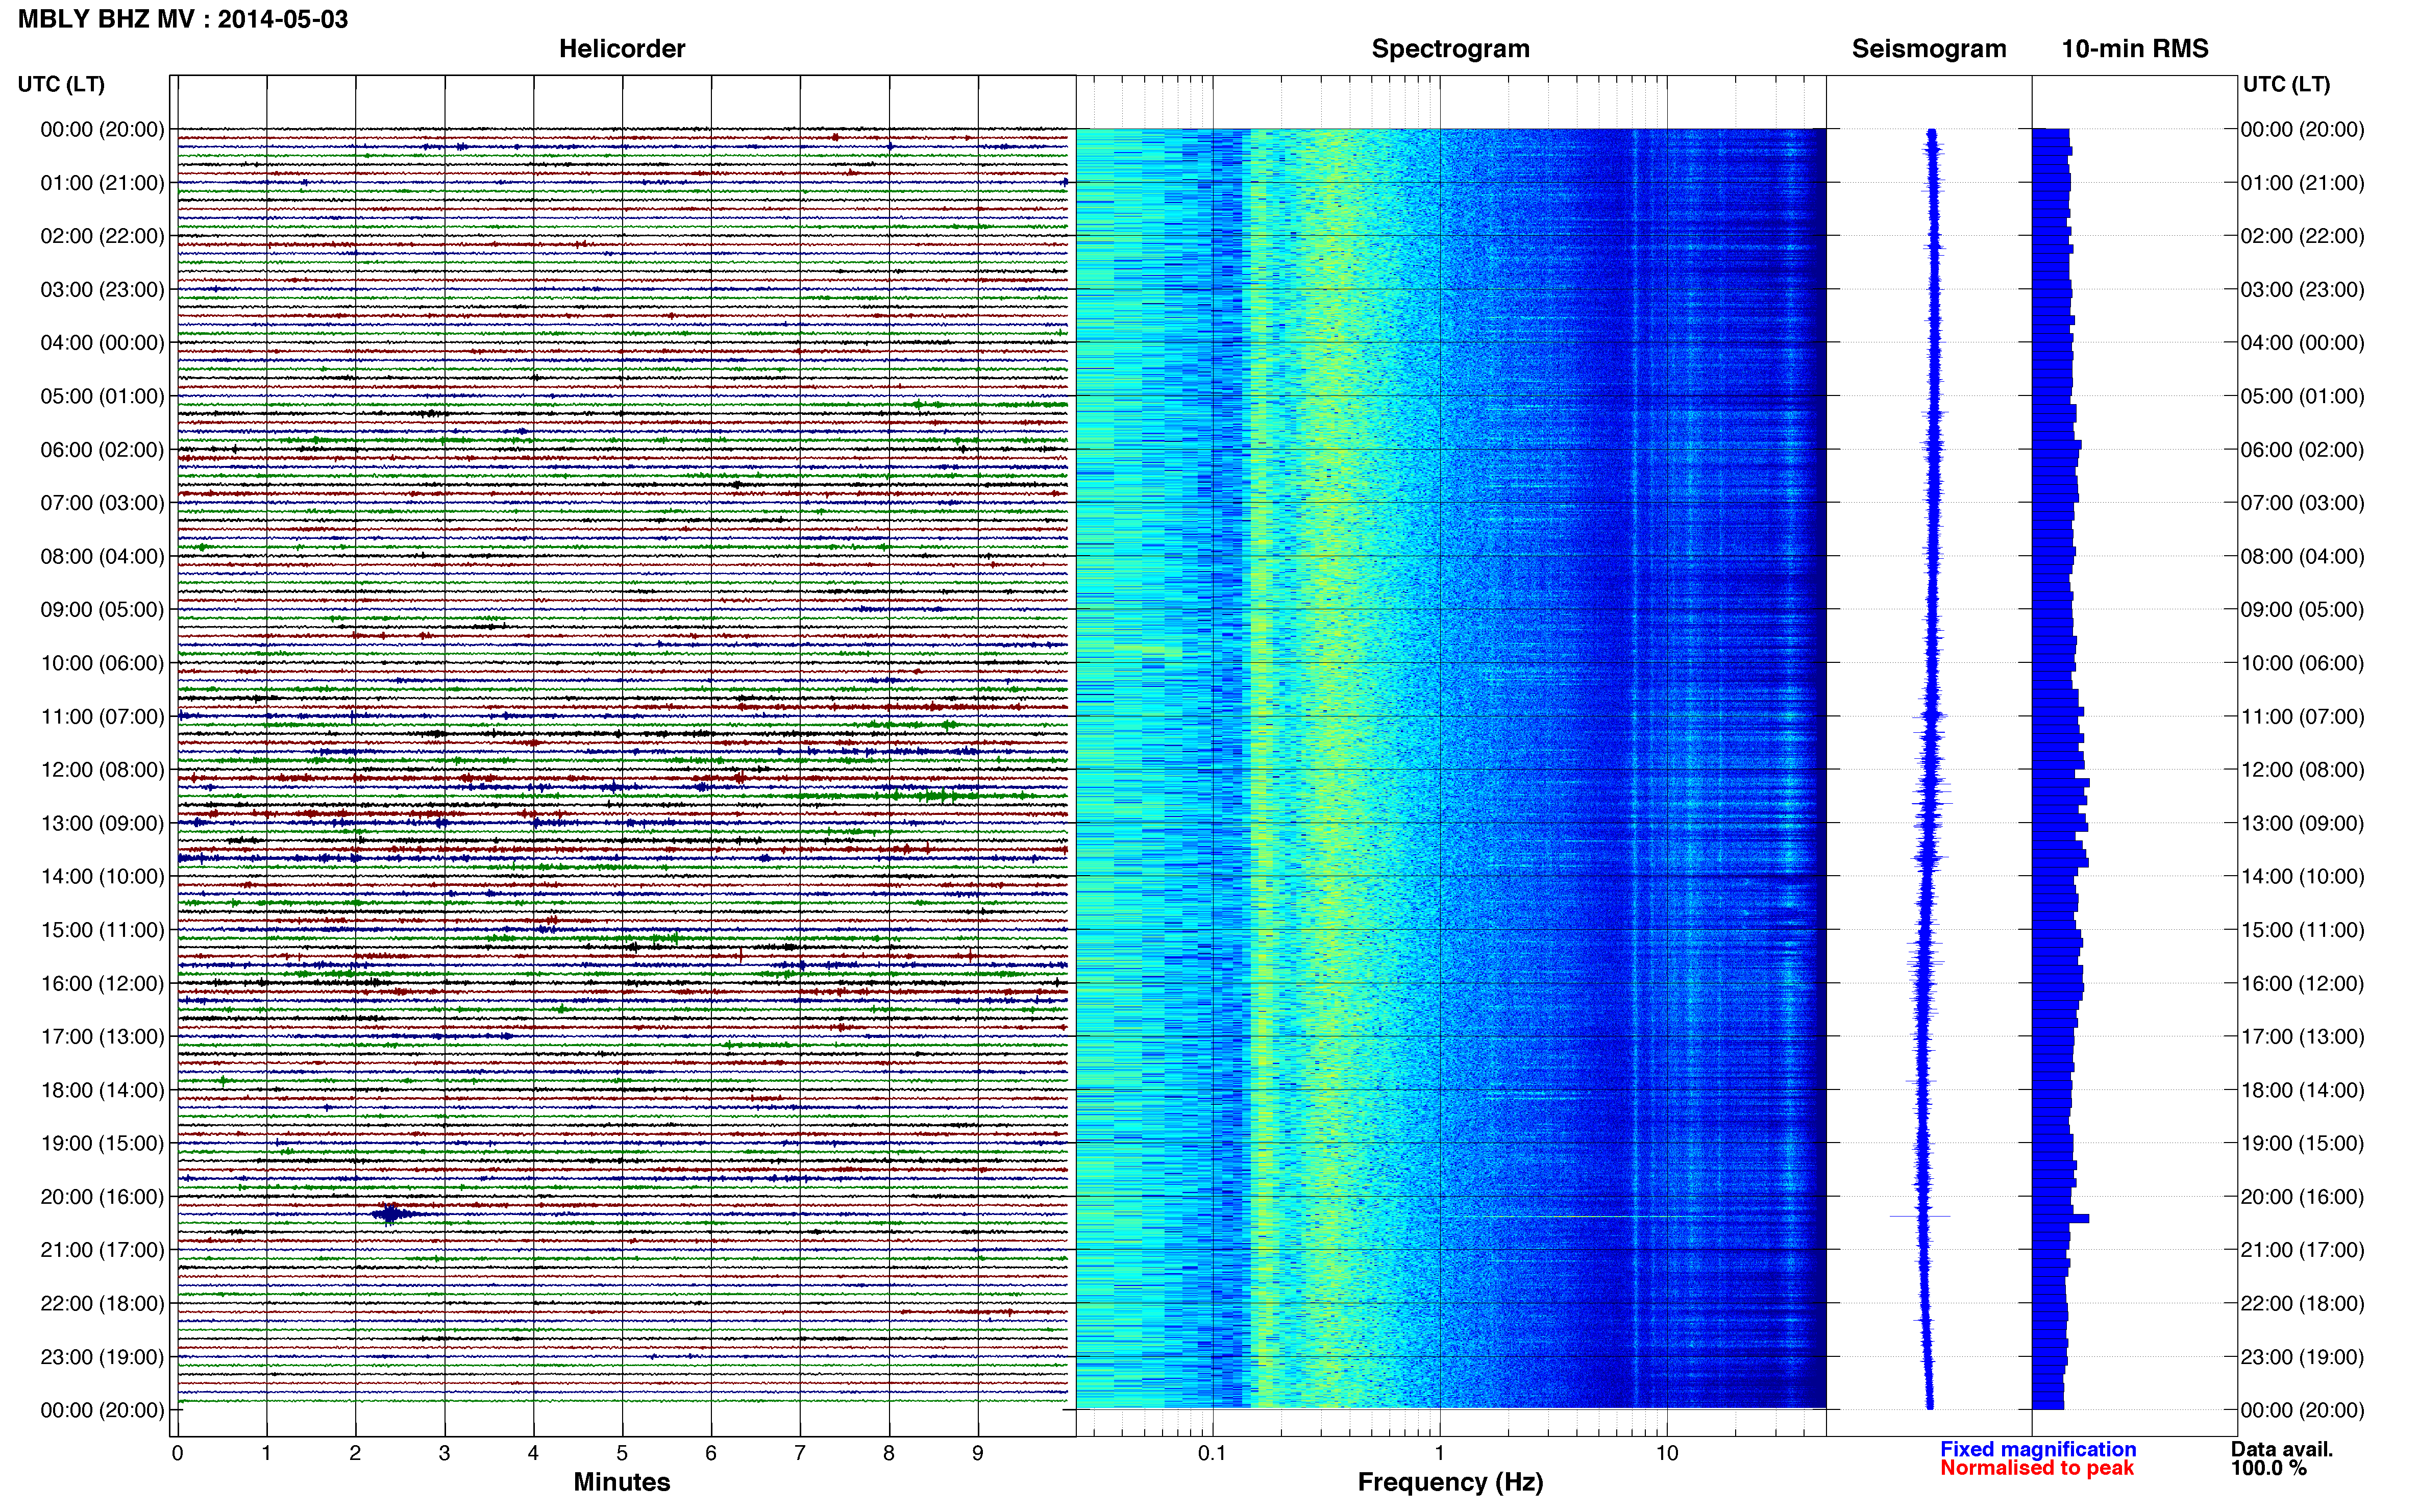The height and width of the screenshot is (1512, 2419).
Task: Click the right-axis 19:00 (15:00) time label
Action: click(2303, 1144)
